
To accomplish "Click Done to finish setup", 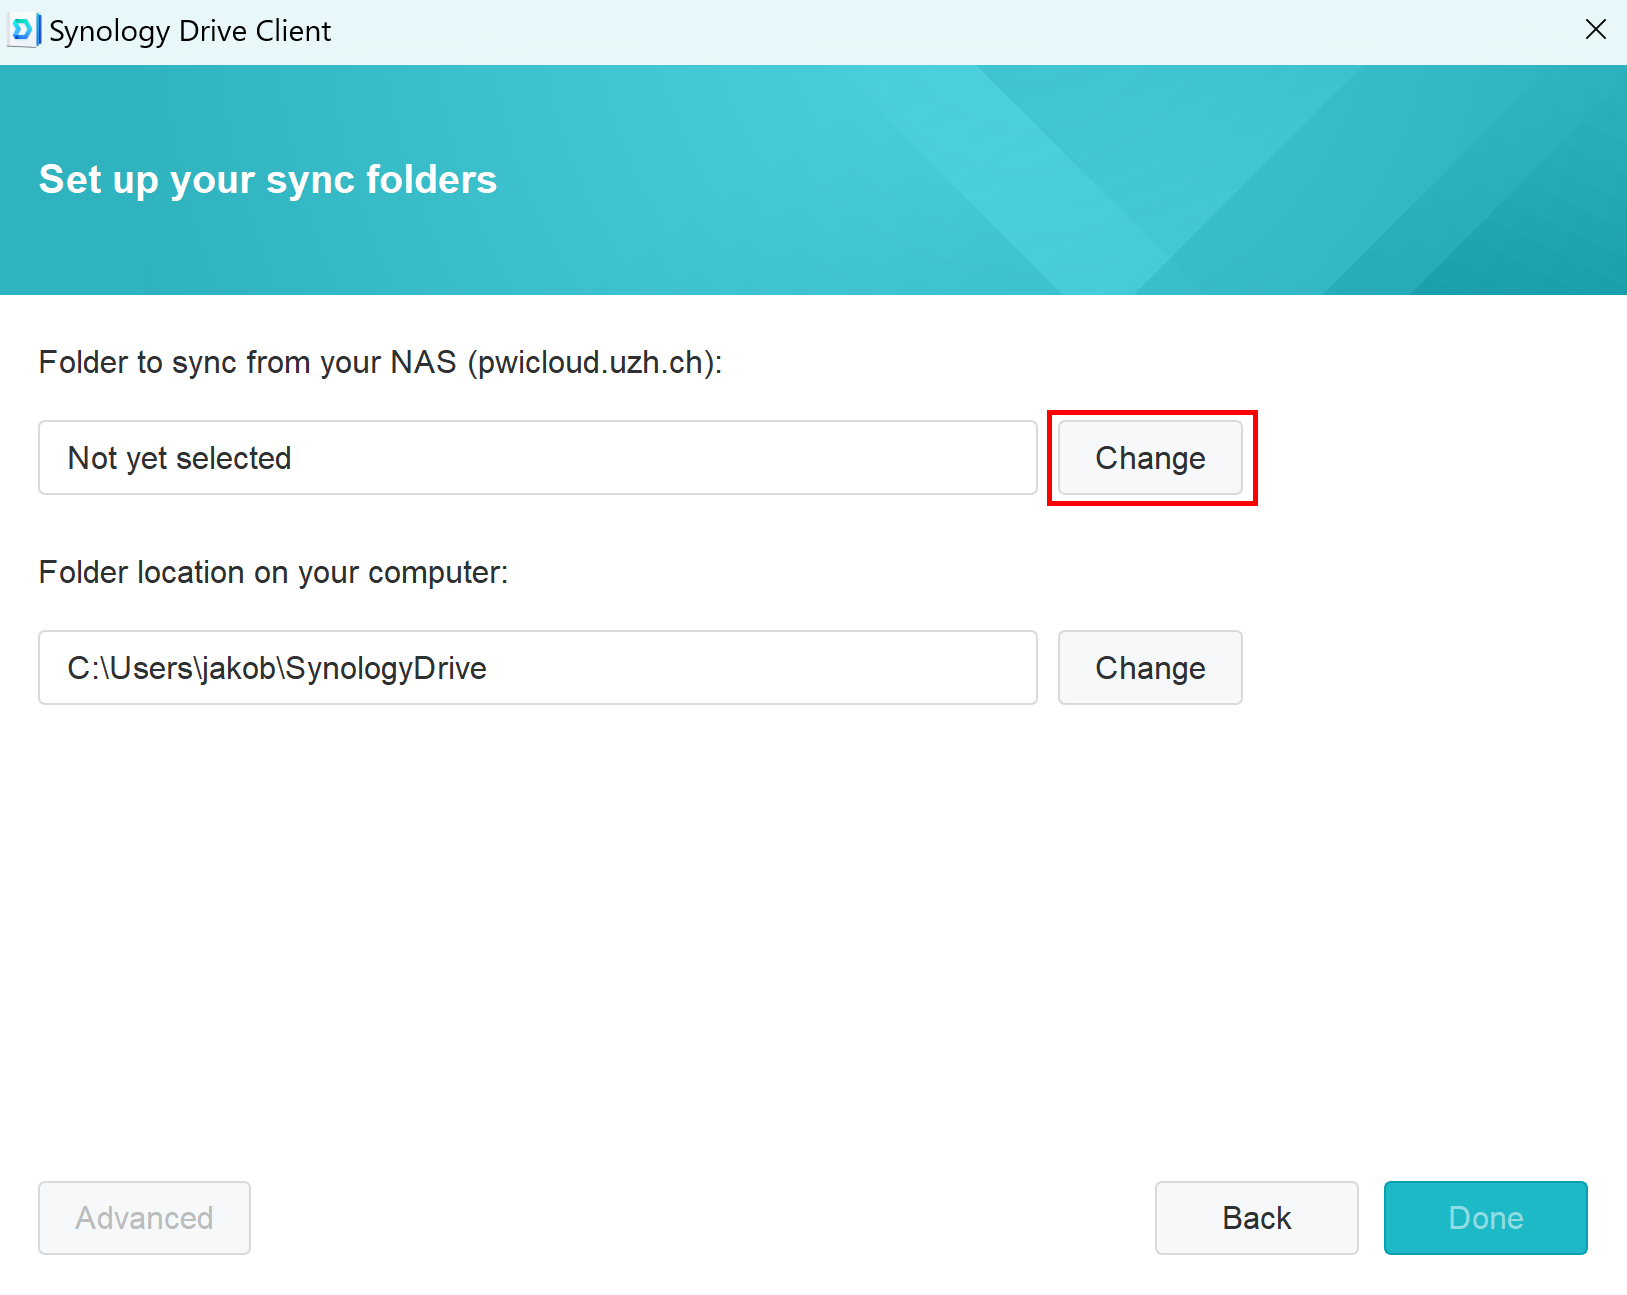I will 1486,1218.
